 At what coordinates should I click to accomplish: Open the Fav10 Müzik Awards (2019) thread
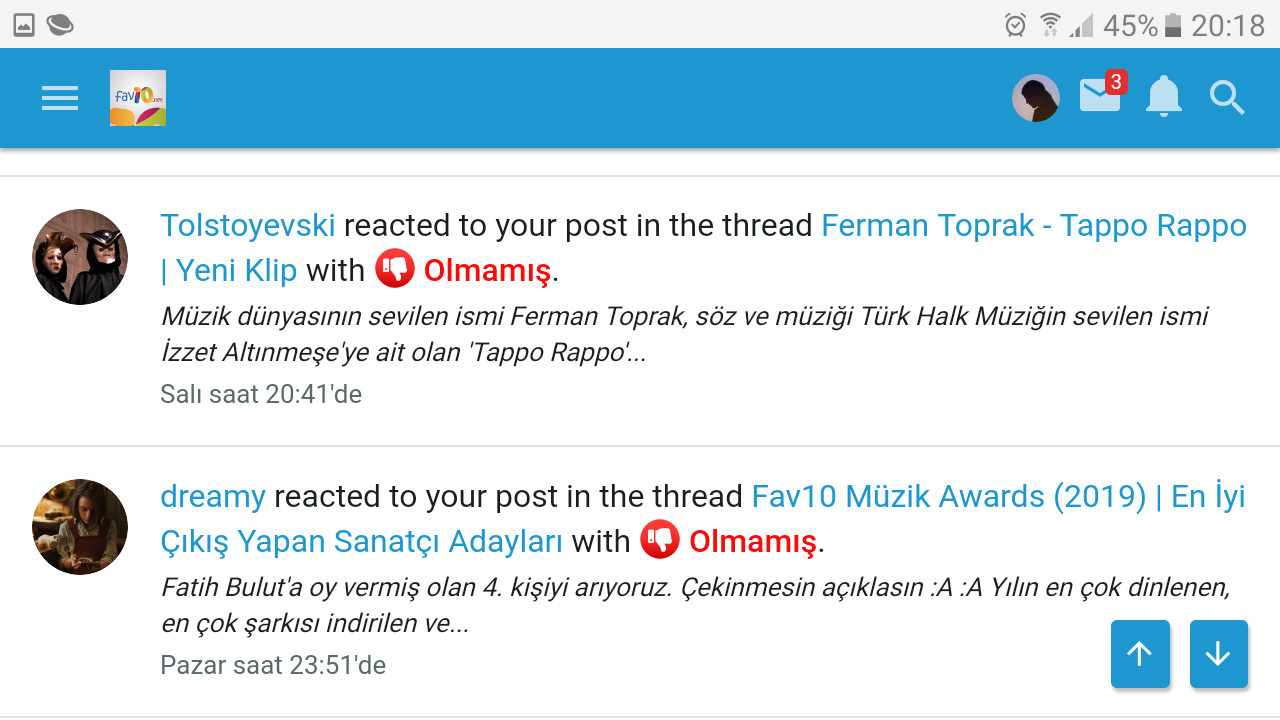tap(948, 496)
